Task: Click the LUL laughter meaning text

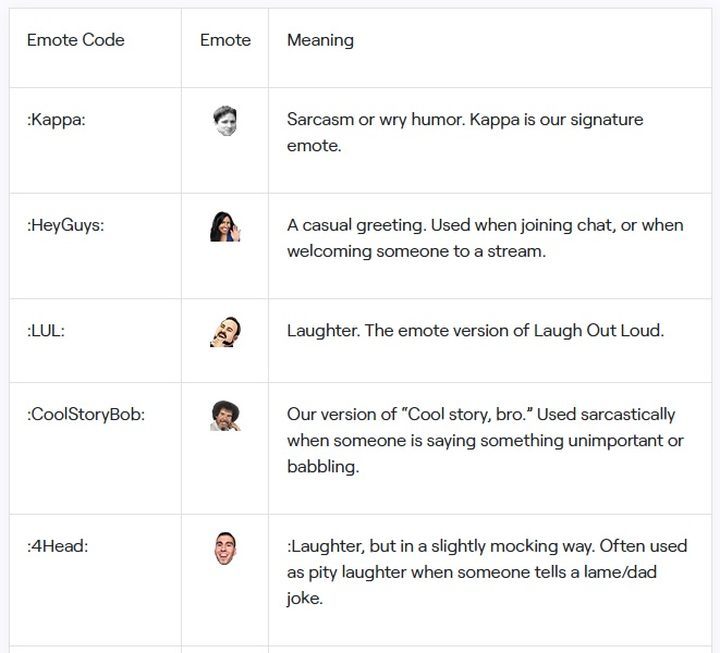Action: pos(475,331)
